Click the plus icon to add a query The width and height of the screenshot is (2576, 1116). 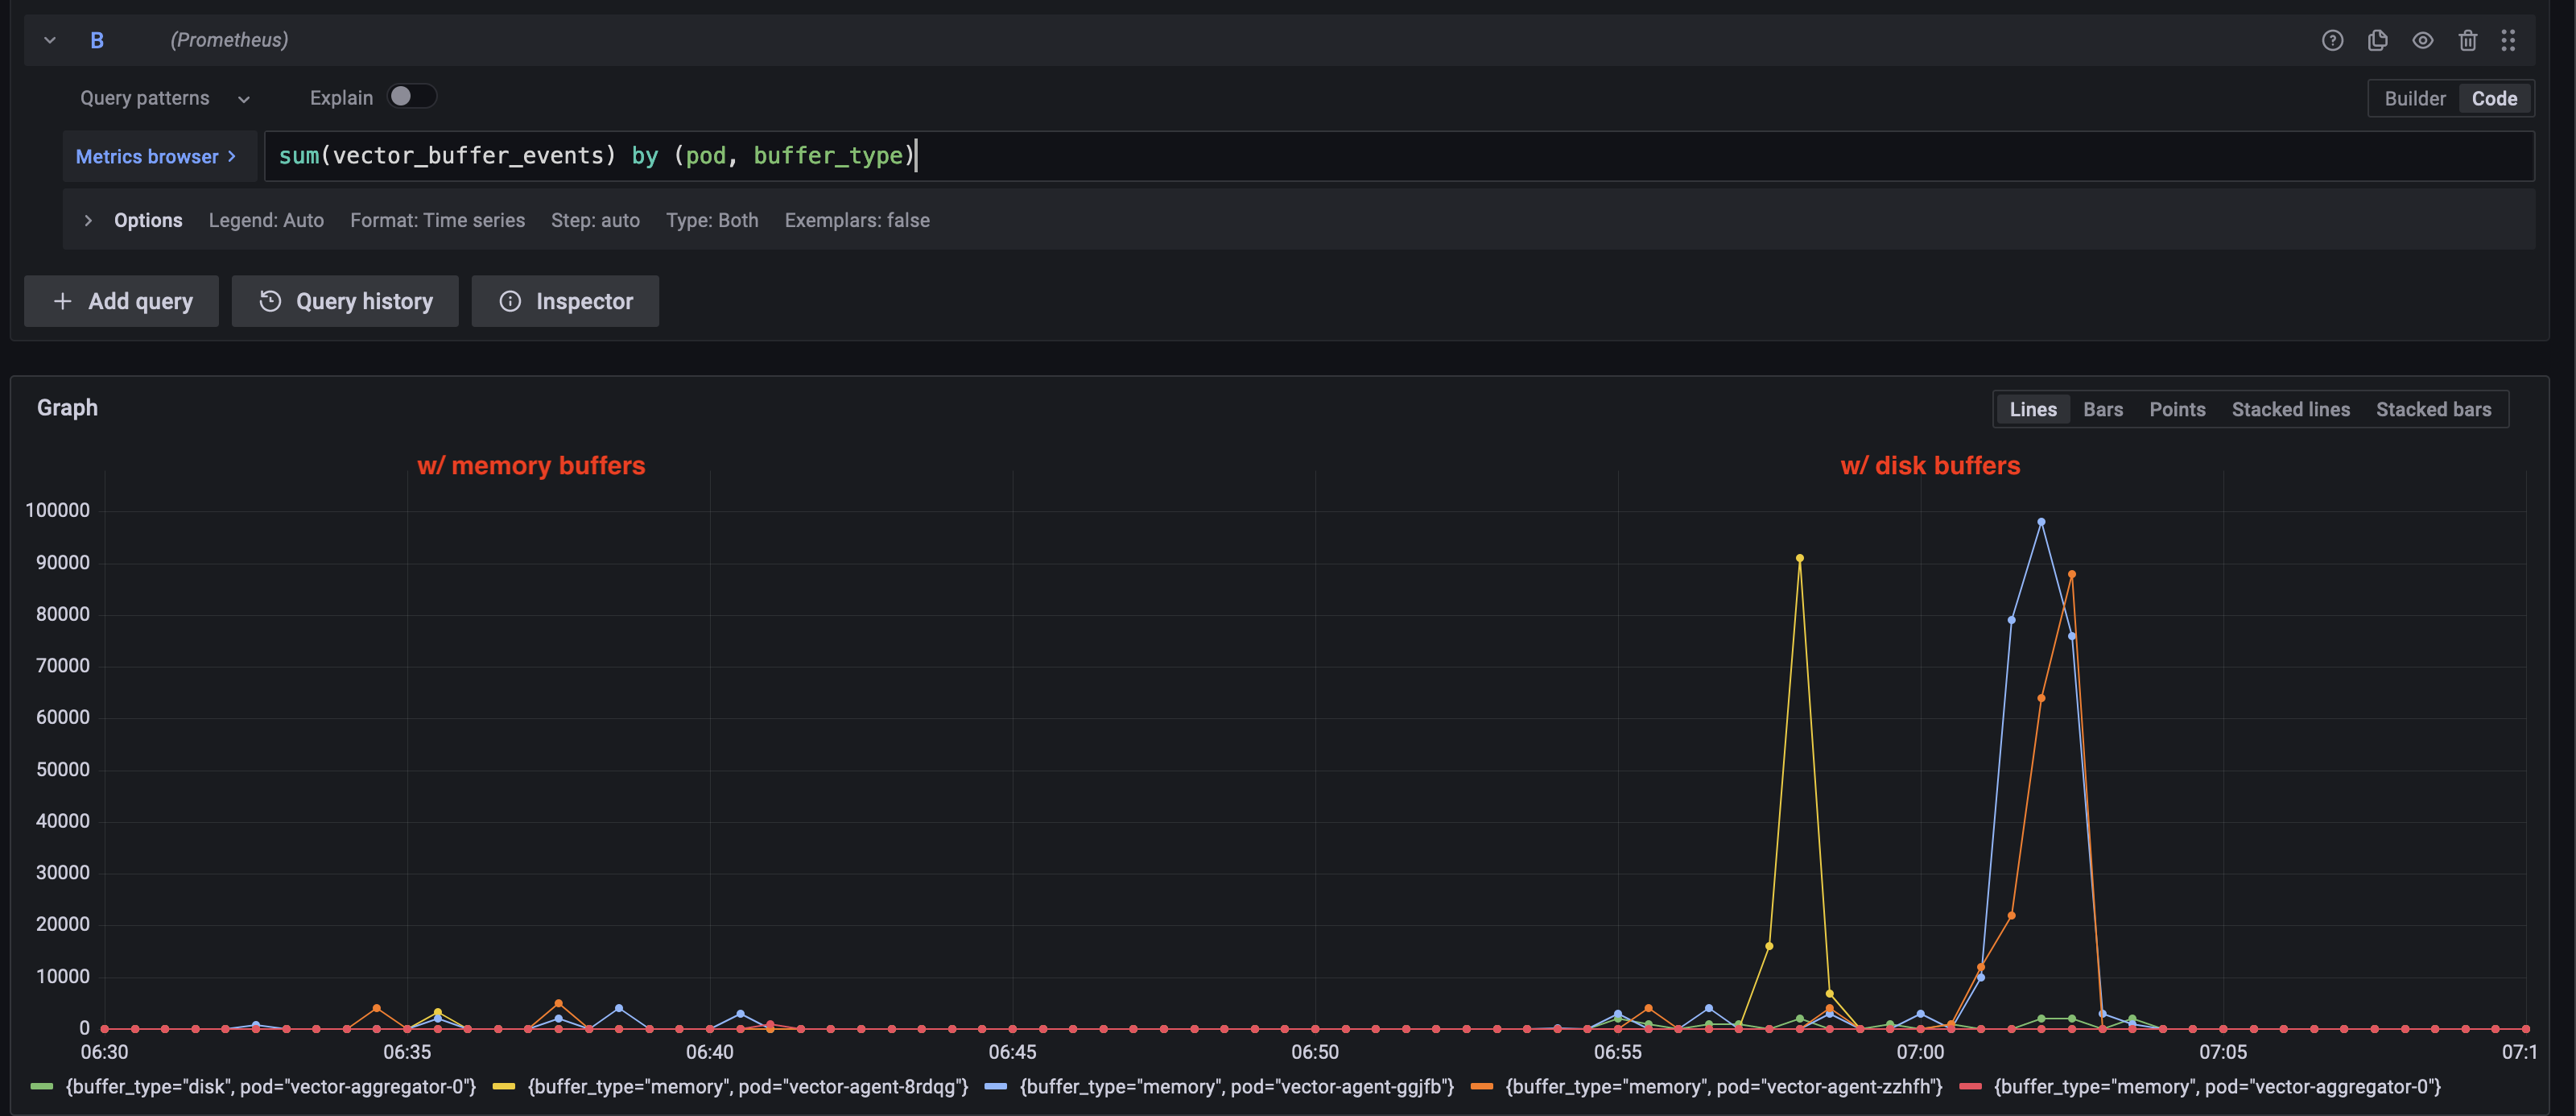coord(62,301)
